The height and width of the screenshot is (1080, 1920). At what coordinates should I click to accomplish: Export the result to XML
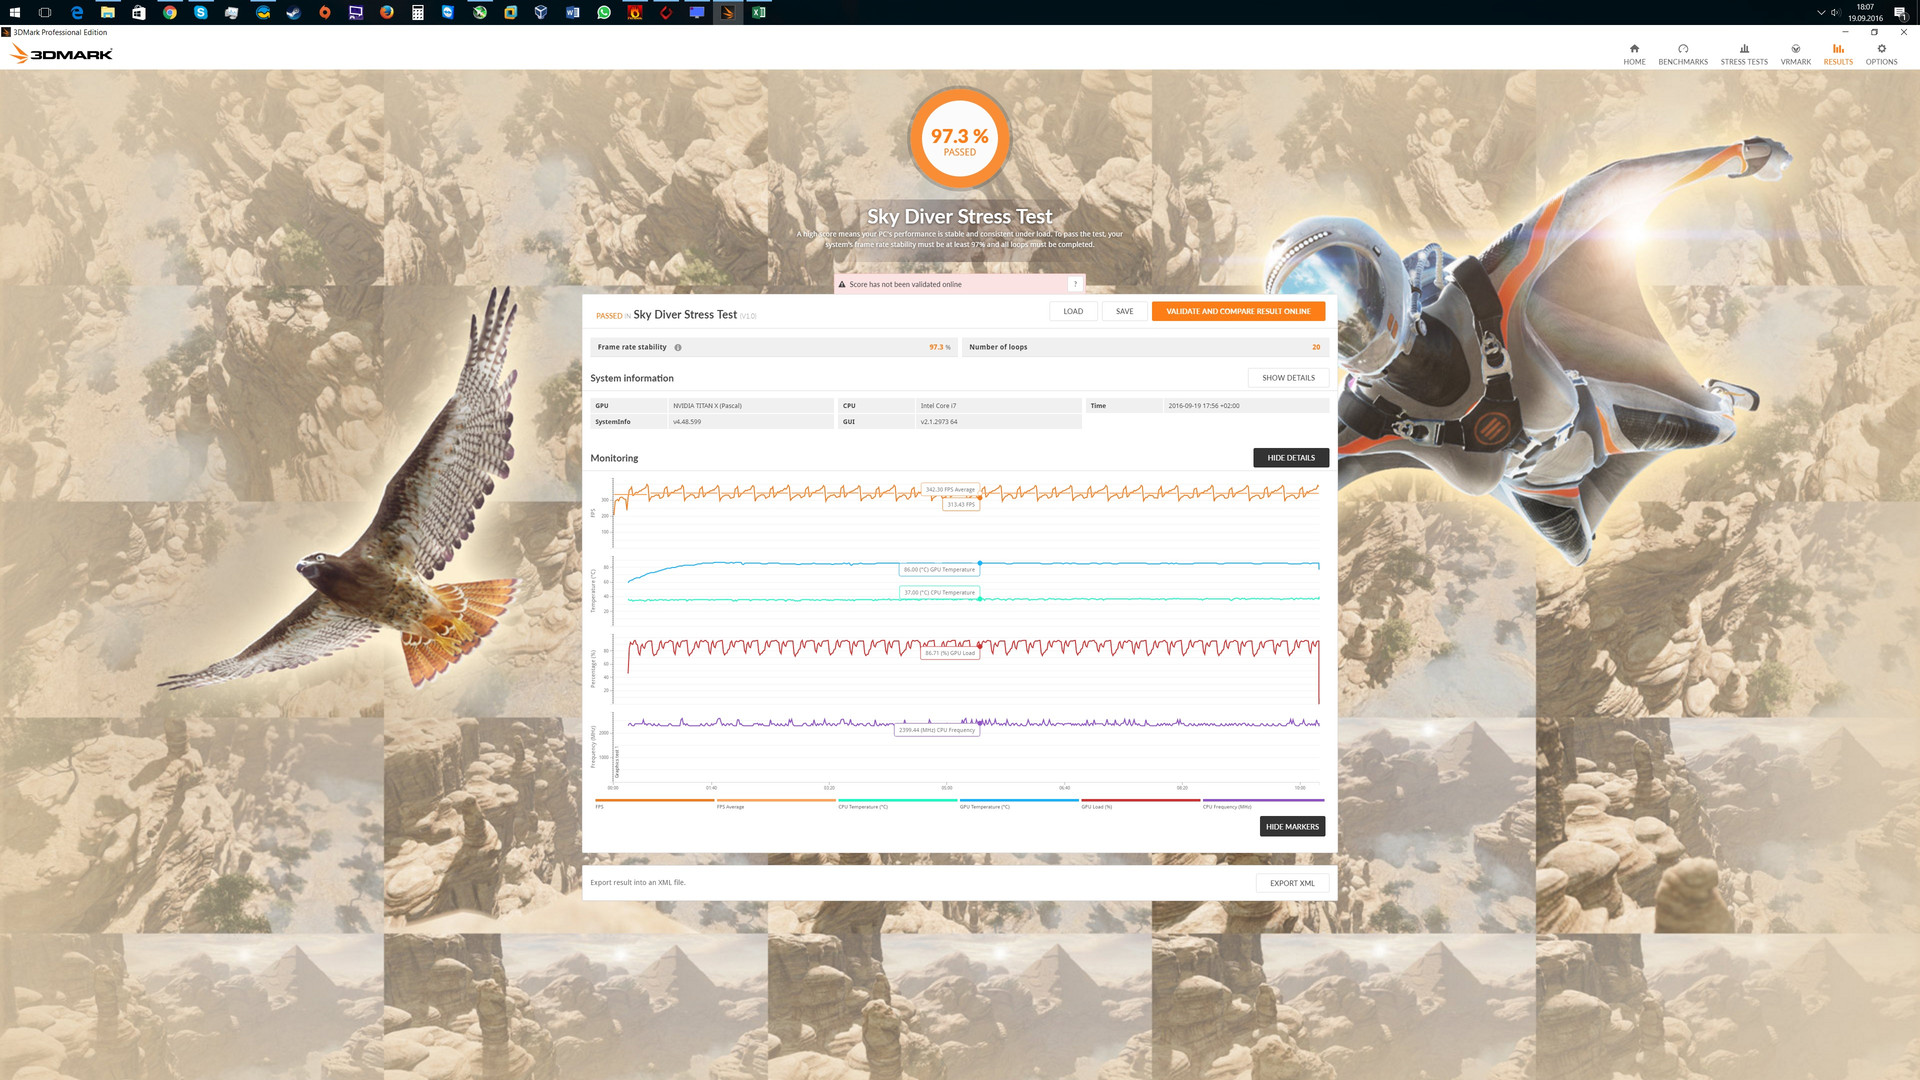(1292, 883)
